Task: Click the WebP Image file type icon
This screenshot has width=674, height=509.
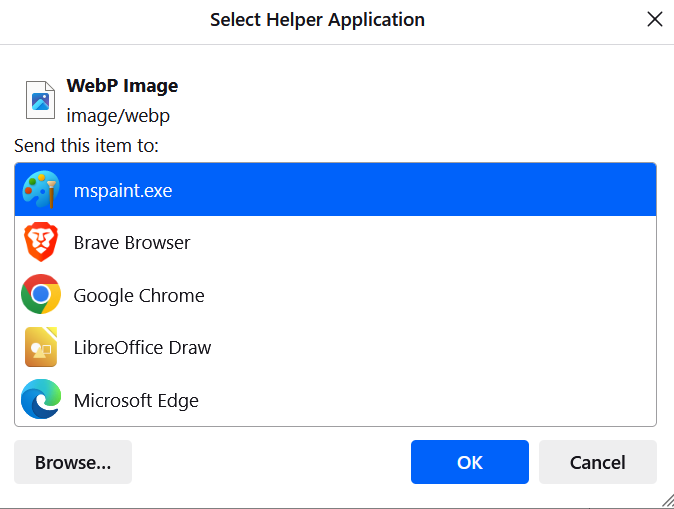Action: pos(40,100)
